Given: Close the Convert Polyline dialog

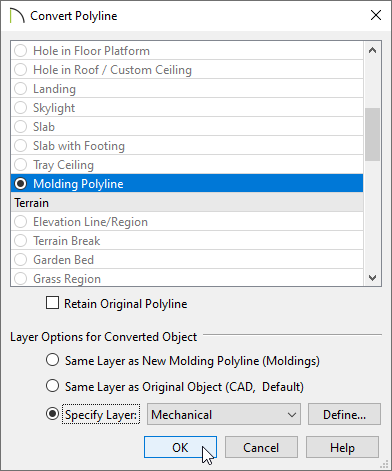Looking at the screenshot, I should (x=376, y=15).
